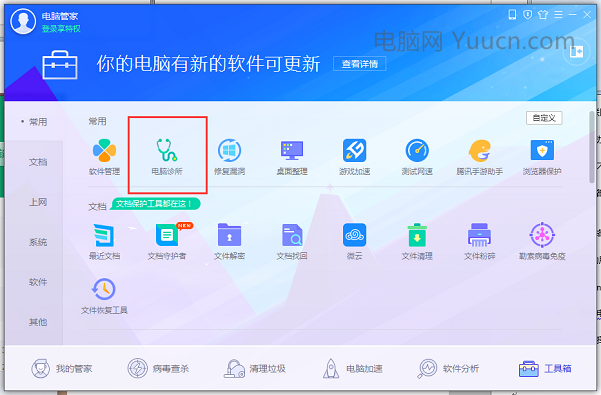Click the 查看详情 view details button
The width and height of the screenshot is (601, 395).
pyautogui.click(x=360, y=64)
